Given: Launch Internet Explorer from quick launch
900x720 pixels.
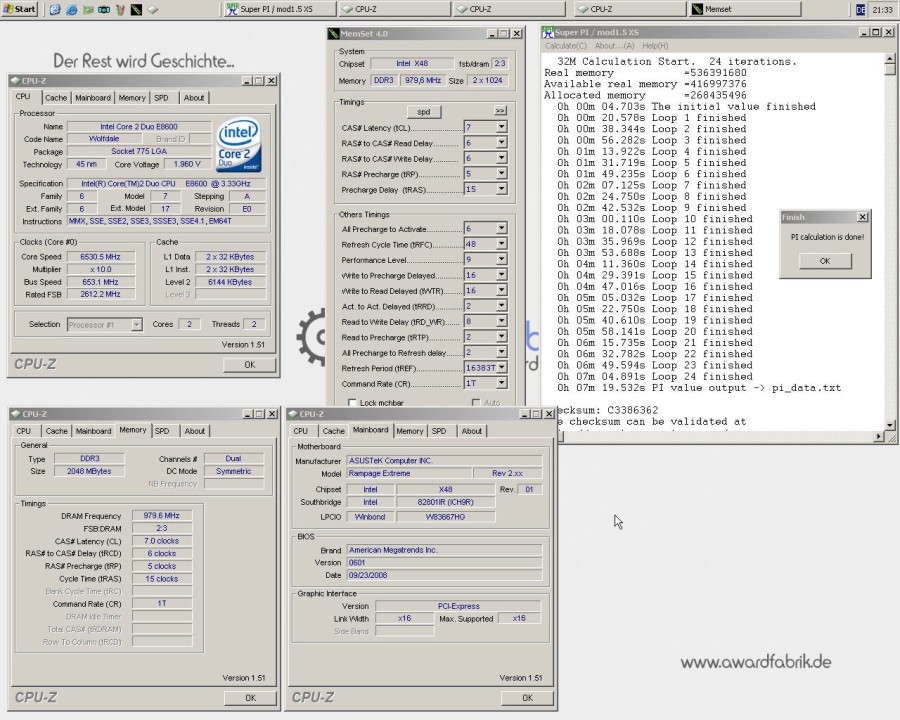Looking at the screenshot, I should 71,10.
